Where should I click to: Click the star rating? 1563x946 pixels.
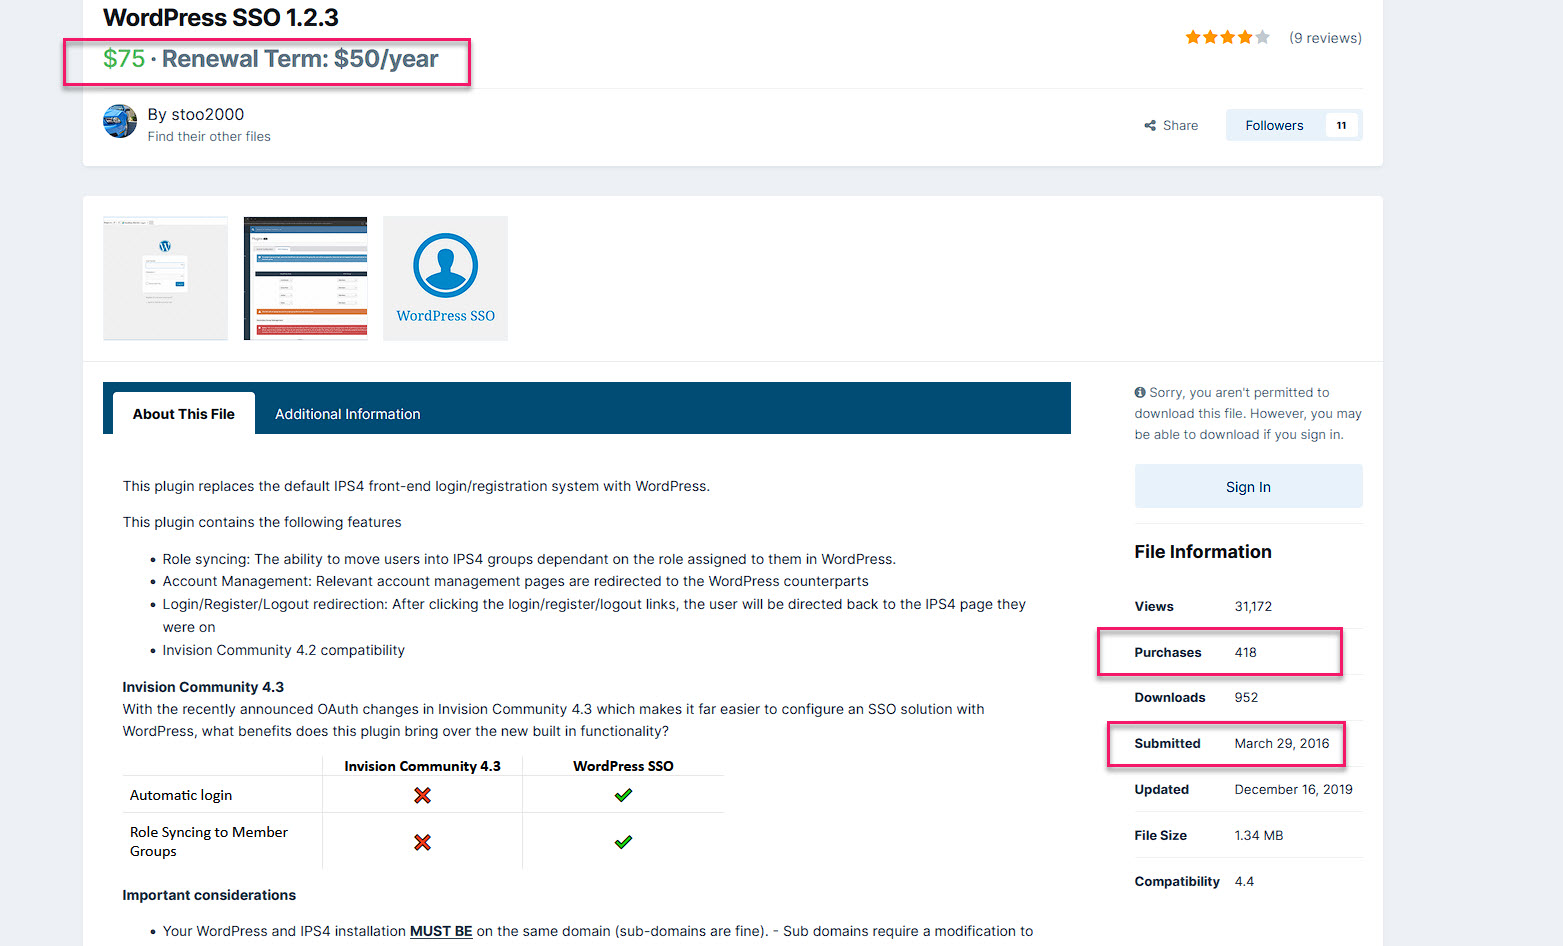tap(1227, 38)
